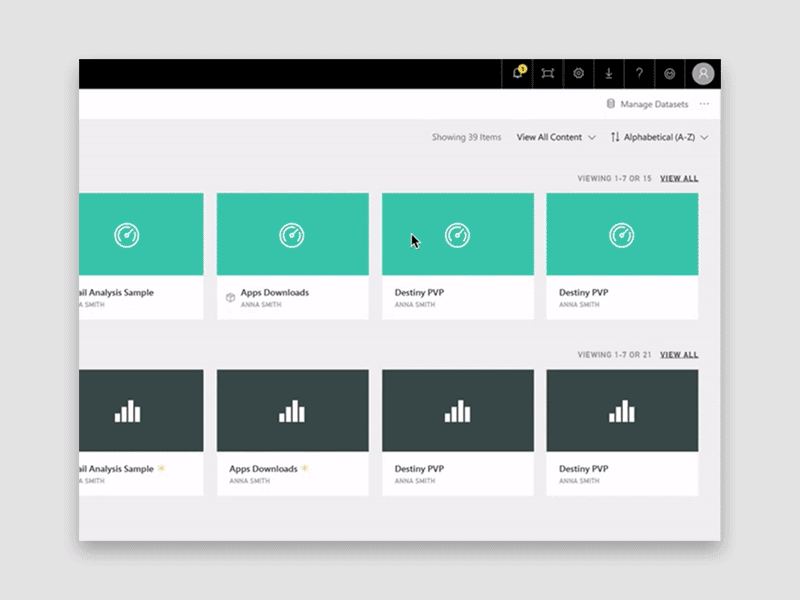The image size is (800, 600).
Task: Open the ellipsis menu beside Manage Datasets
Action: coord(704,104)
